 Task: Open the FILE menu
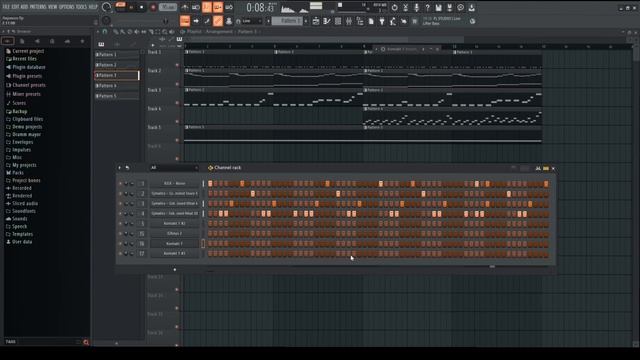(x=6, y=7)
